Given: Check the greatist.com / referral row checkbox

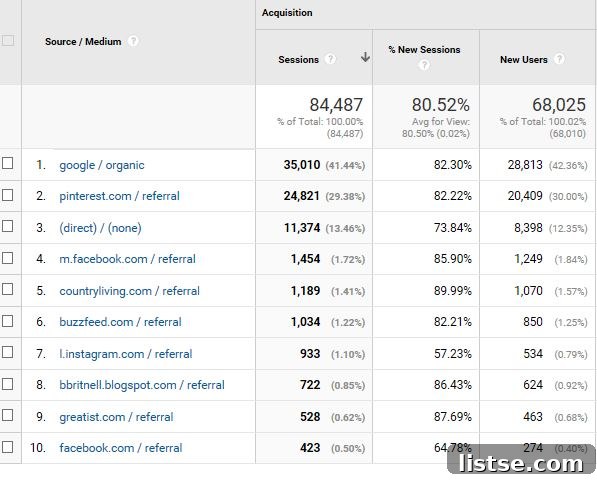Looking at the screenshot, I should [8, 415].
